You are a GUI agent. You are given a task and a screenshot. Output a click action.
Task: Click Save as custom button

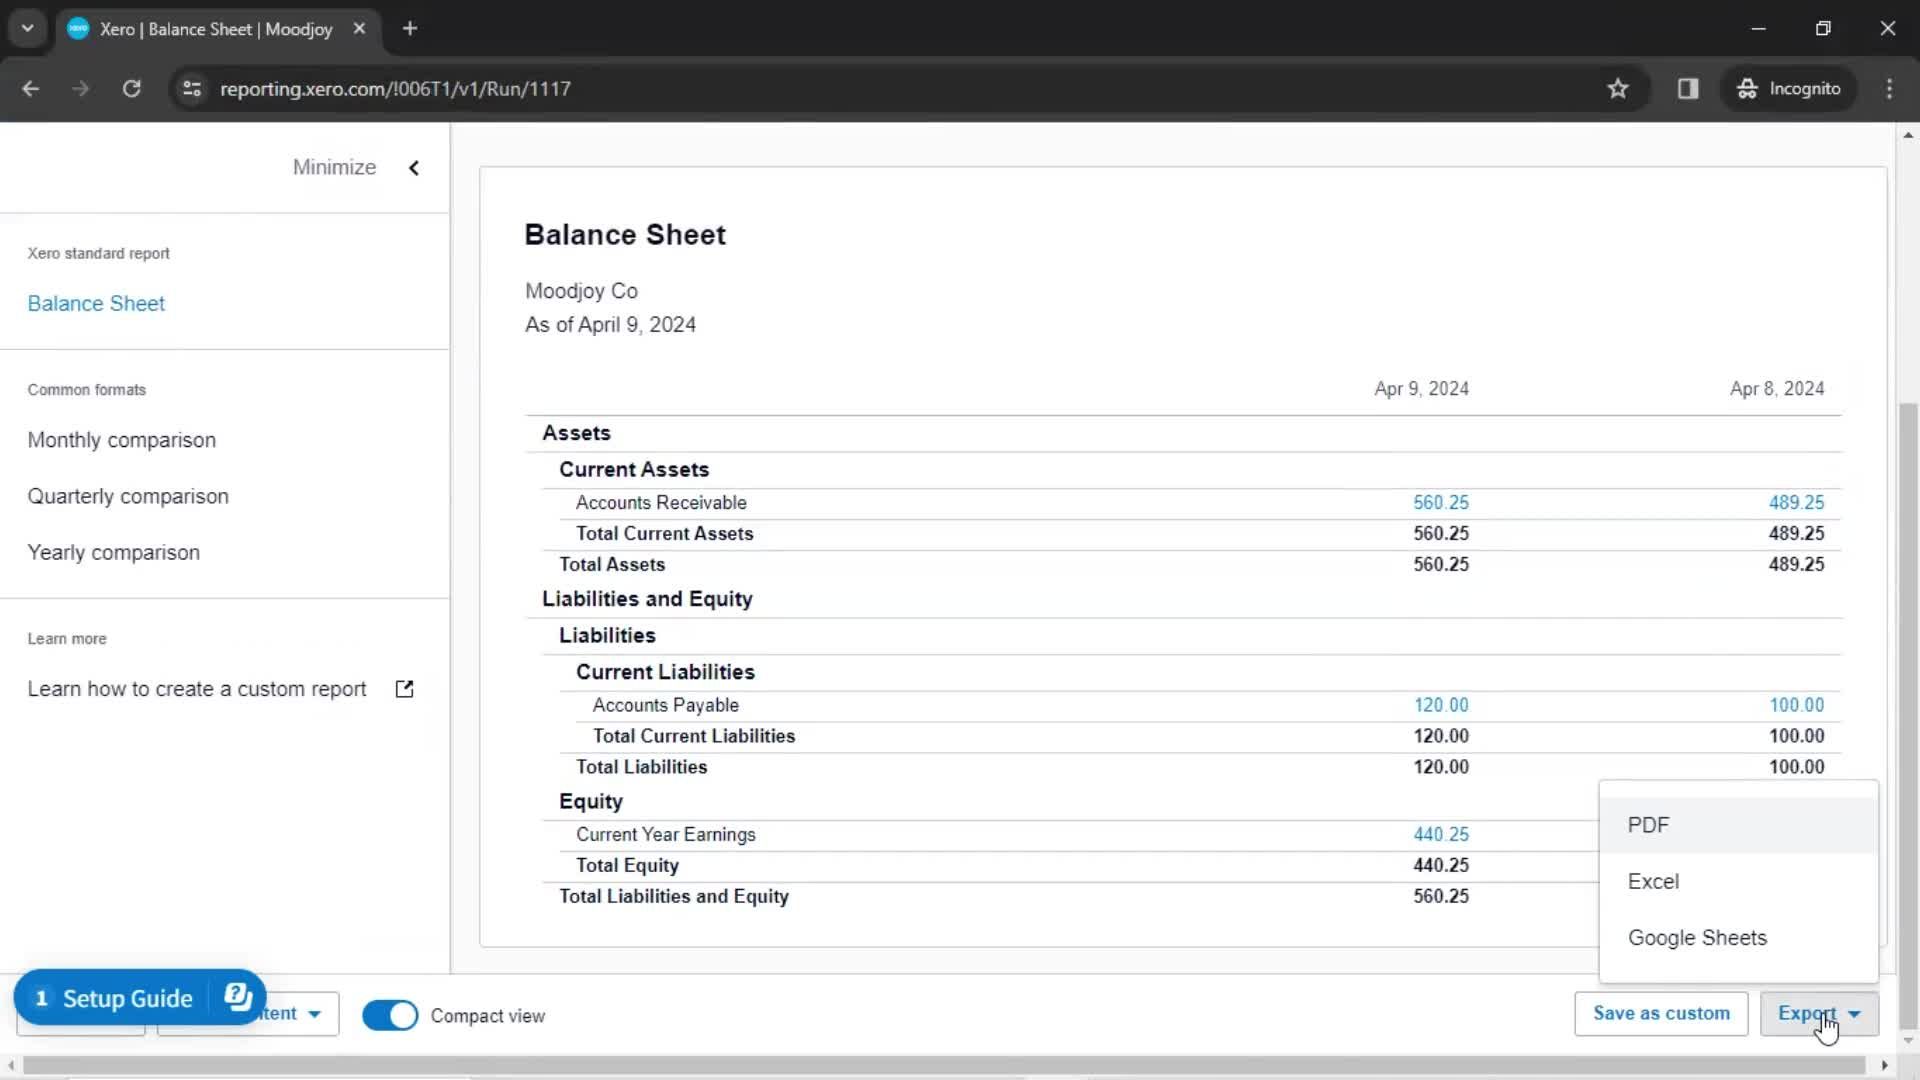click(x=1661, y=1013)
